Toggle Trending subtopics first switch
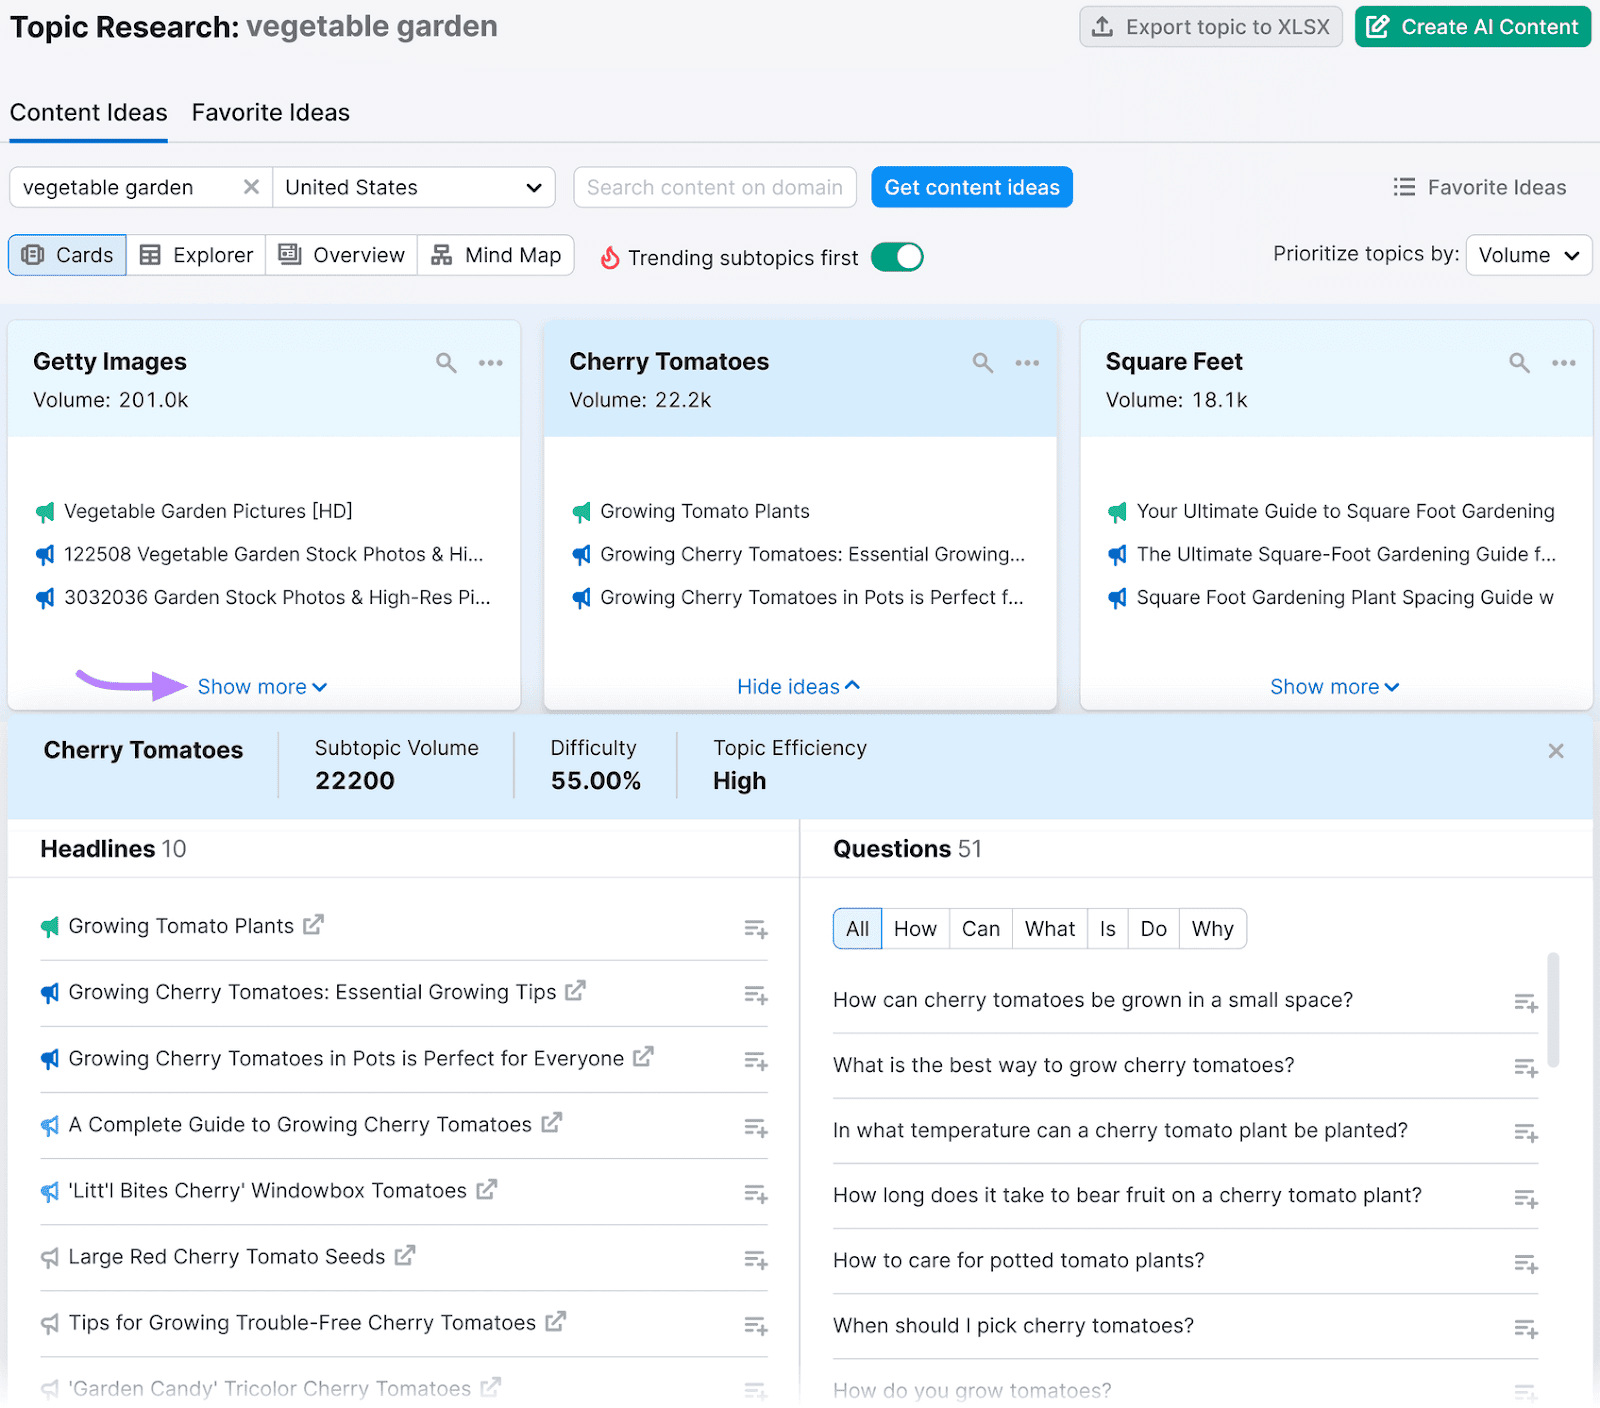1600x1408 pixels. 897,257
